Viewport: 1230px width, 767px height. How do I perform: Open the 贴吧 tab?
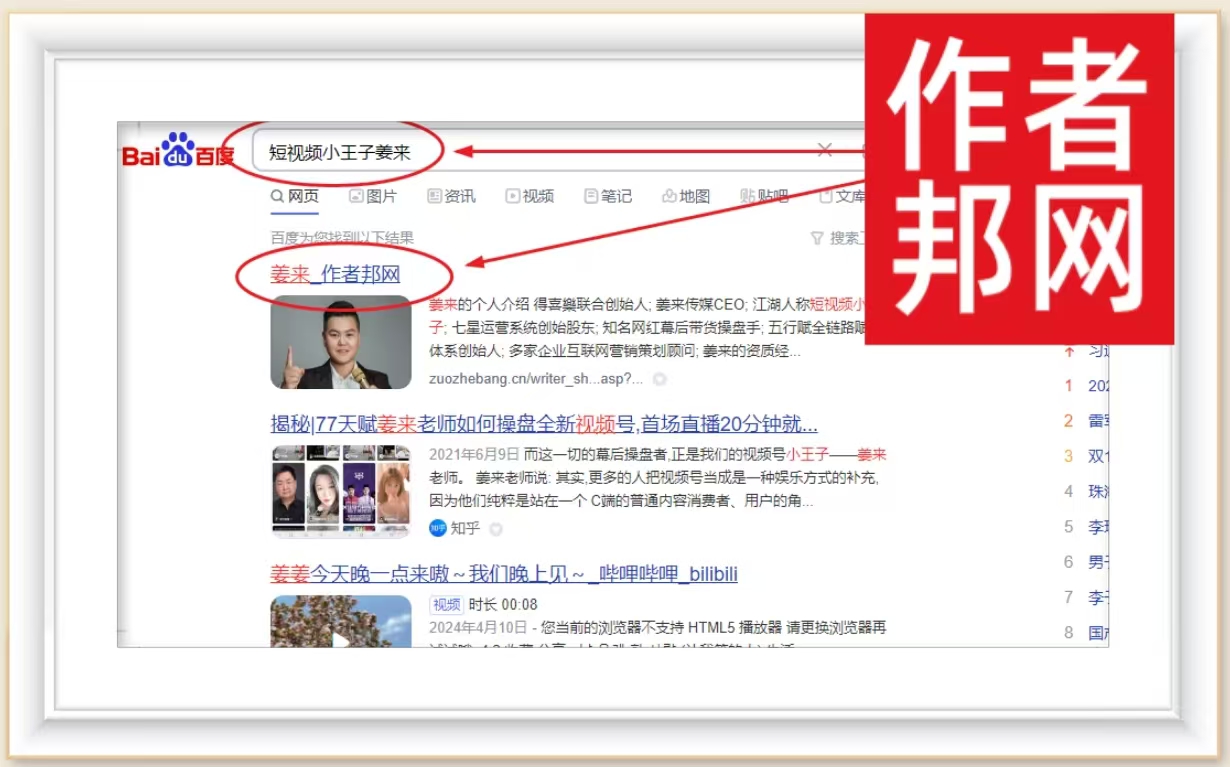point(764,196)
